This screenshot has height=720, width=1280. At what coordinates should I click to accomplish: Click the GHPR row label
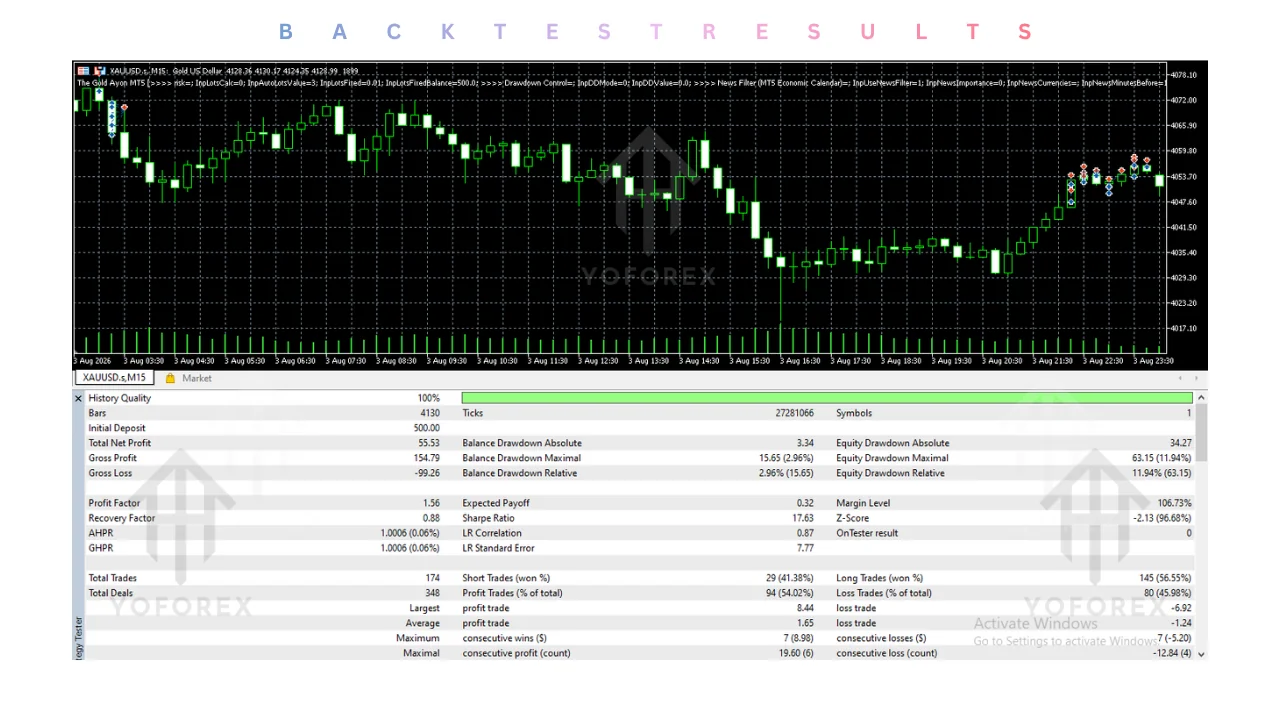coord(100,548)
